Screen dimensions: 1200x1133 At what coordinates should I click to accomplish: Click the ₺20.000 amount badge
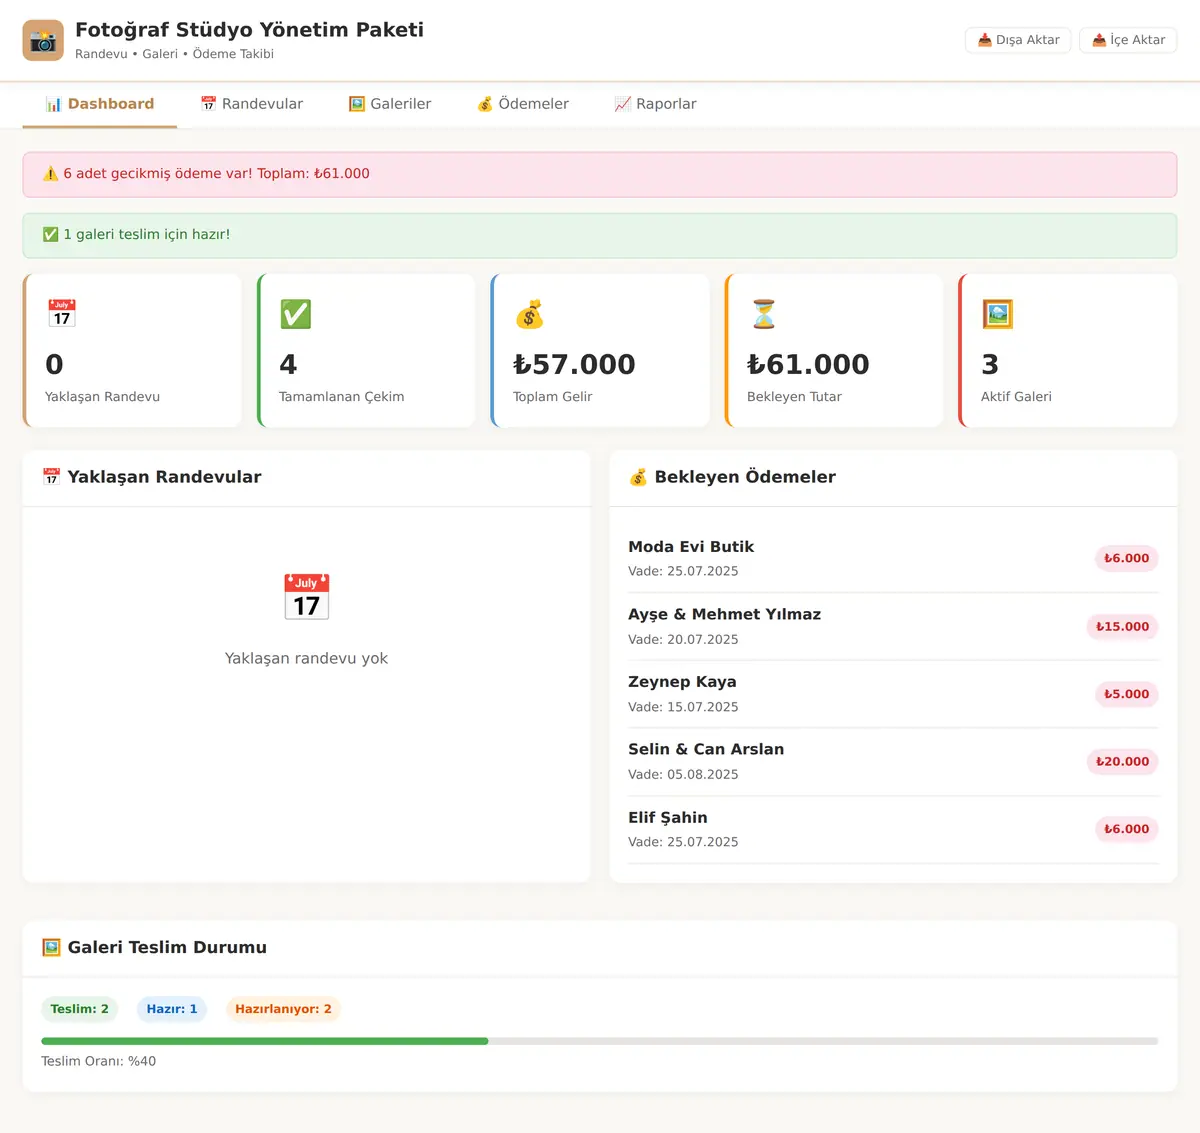coord(1122,762)
